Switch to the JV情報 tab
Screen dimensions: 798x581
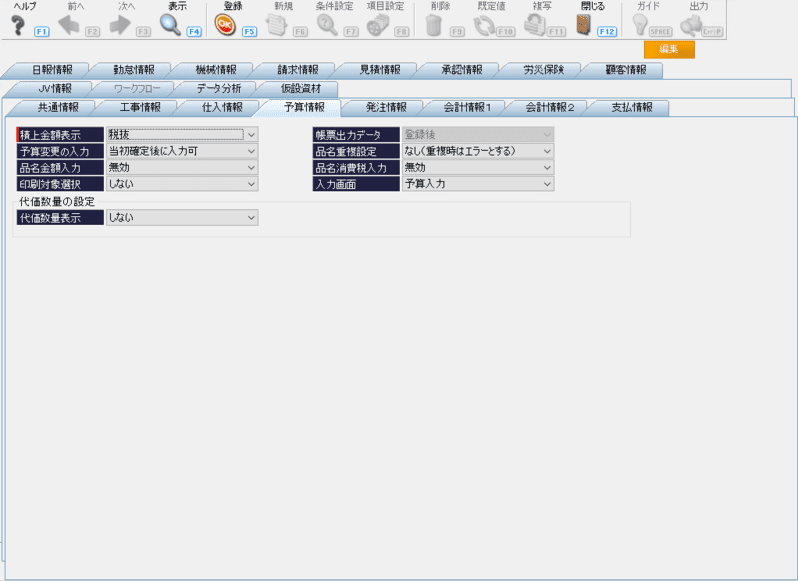[55, 89]
